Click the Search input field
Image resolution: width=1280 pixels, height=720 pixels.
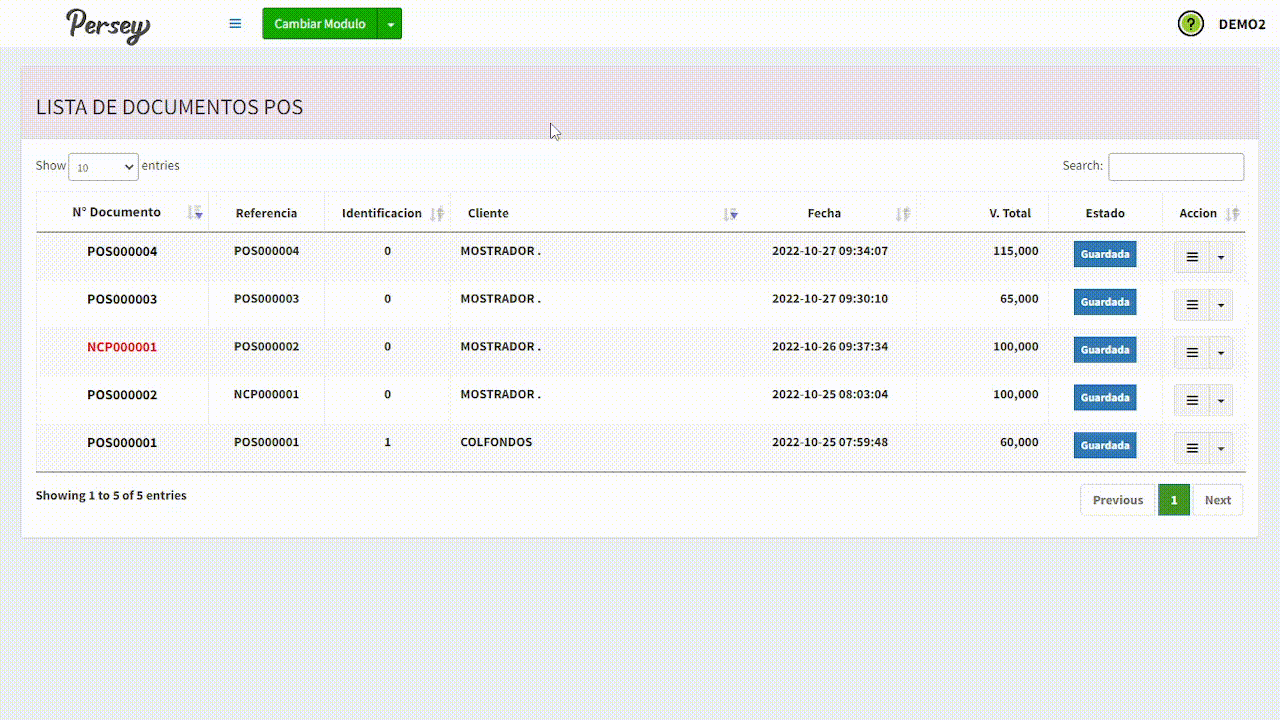(x=1176, y=167)
